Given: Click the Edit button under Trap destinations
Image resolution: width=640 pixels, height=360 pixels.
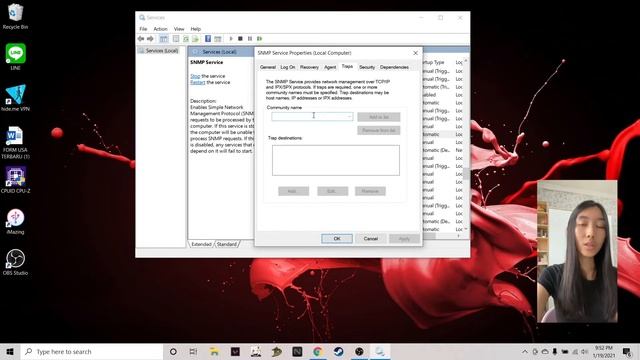Looking at the screenshot, I should (333, 191).
